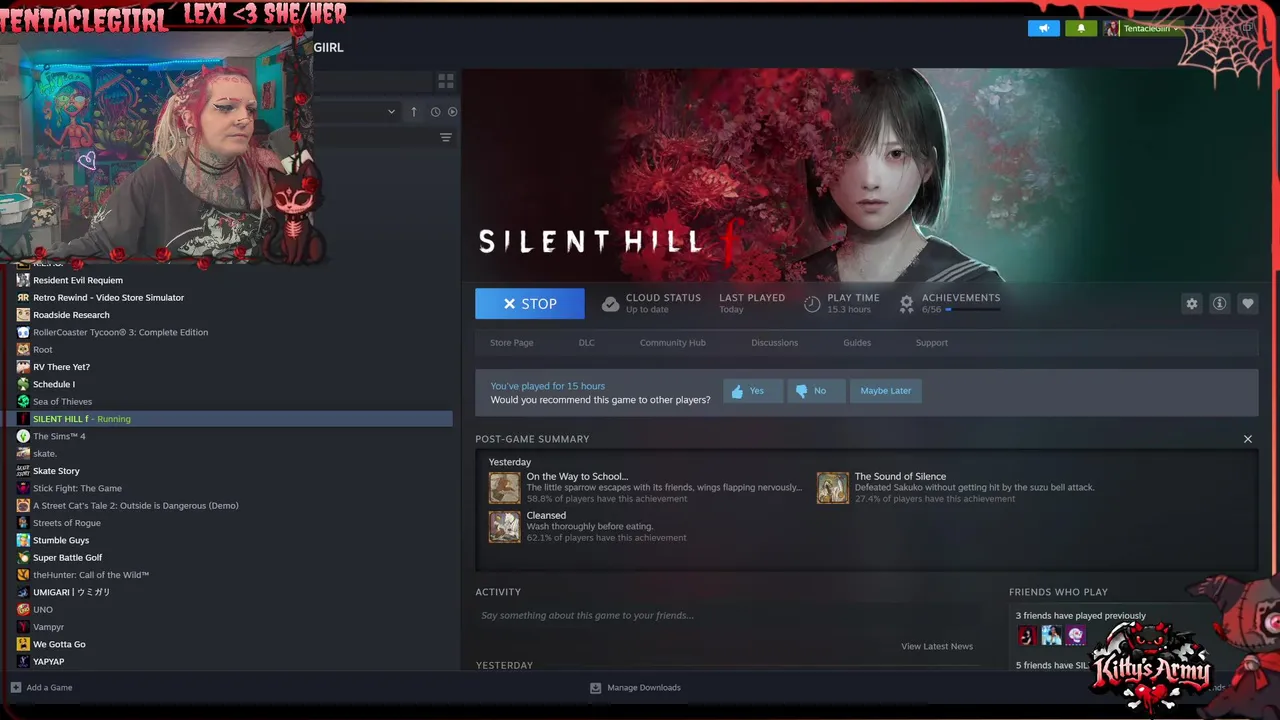Open the Guides tab
The width and height of the screenshot is (1280, 720).
[x=857, y=343]
